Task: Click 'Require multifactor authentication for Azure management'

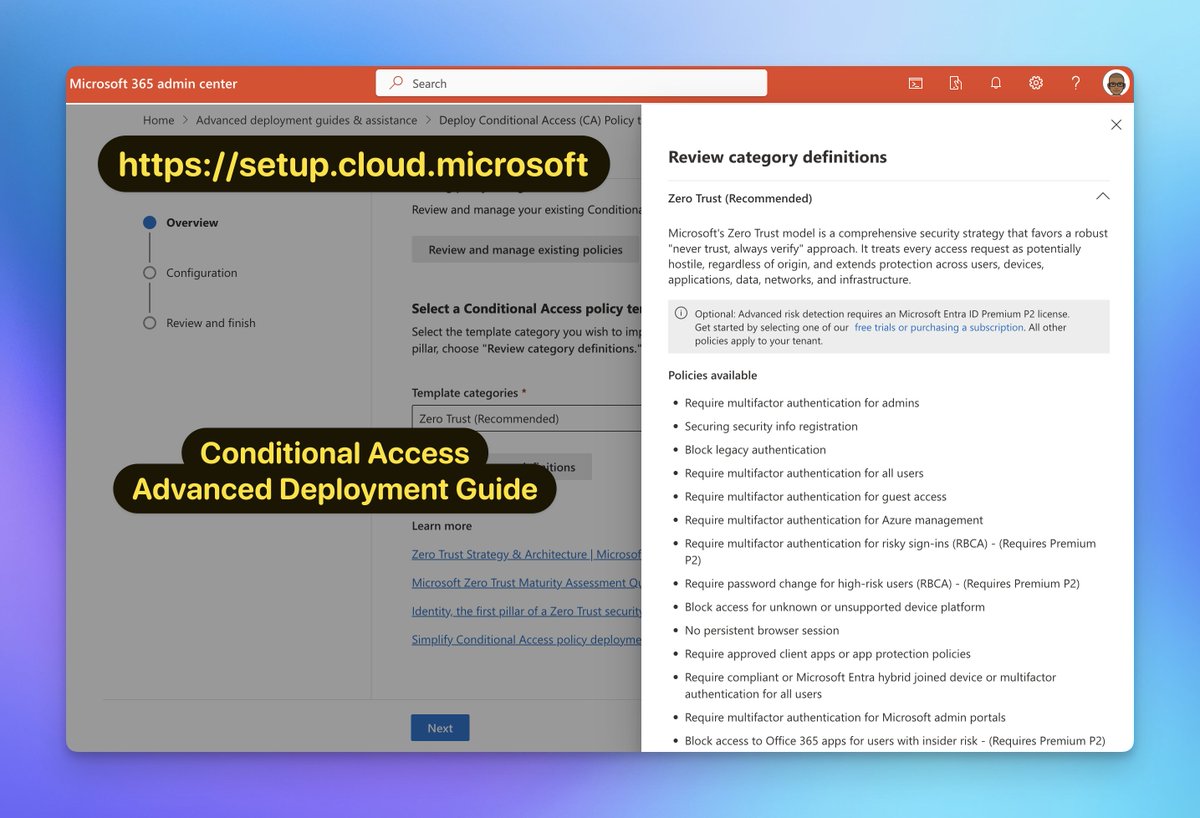Action: coord(834,520)
